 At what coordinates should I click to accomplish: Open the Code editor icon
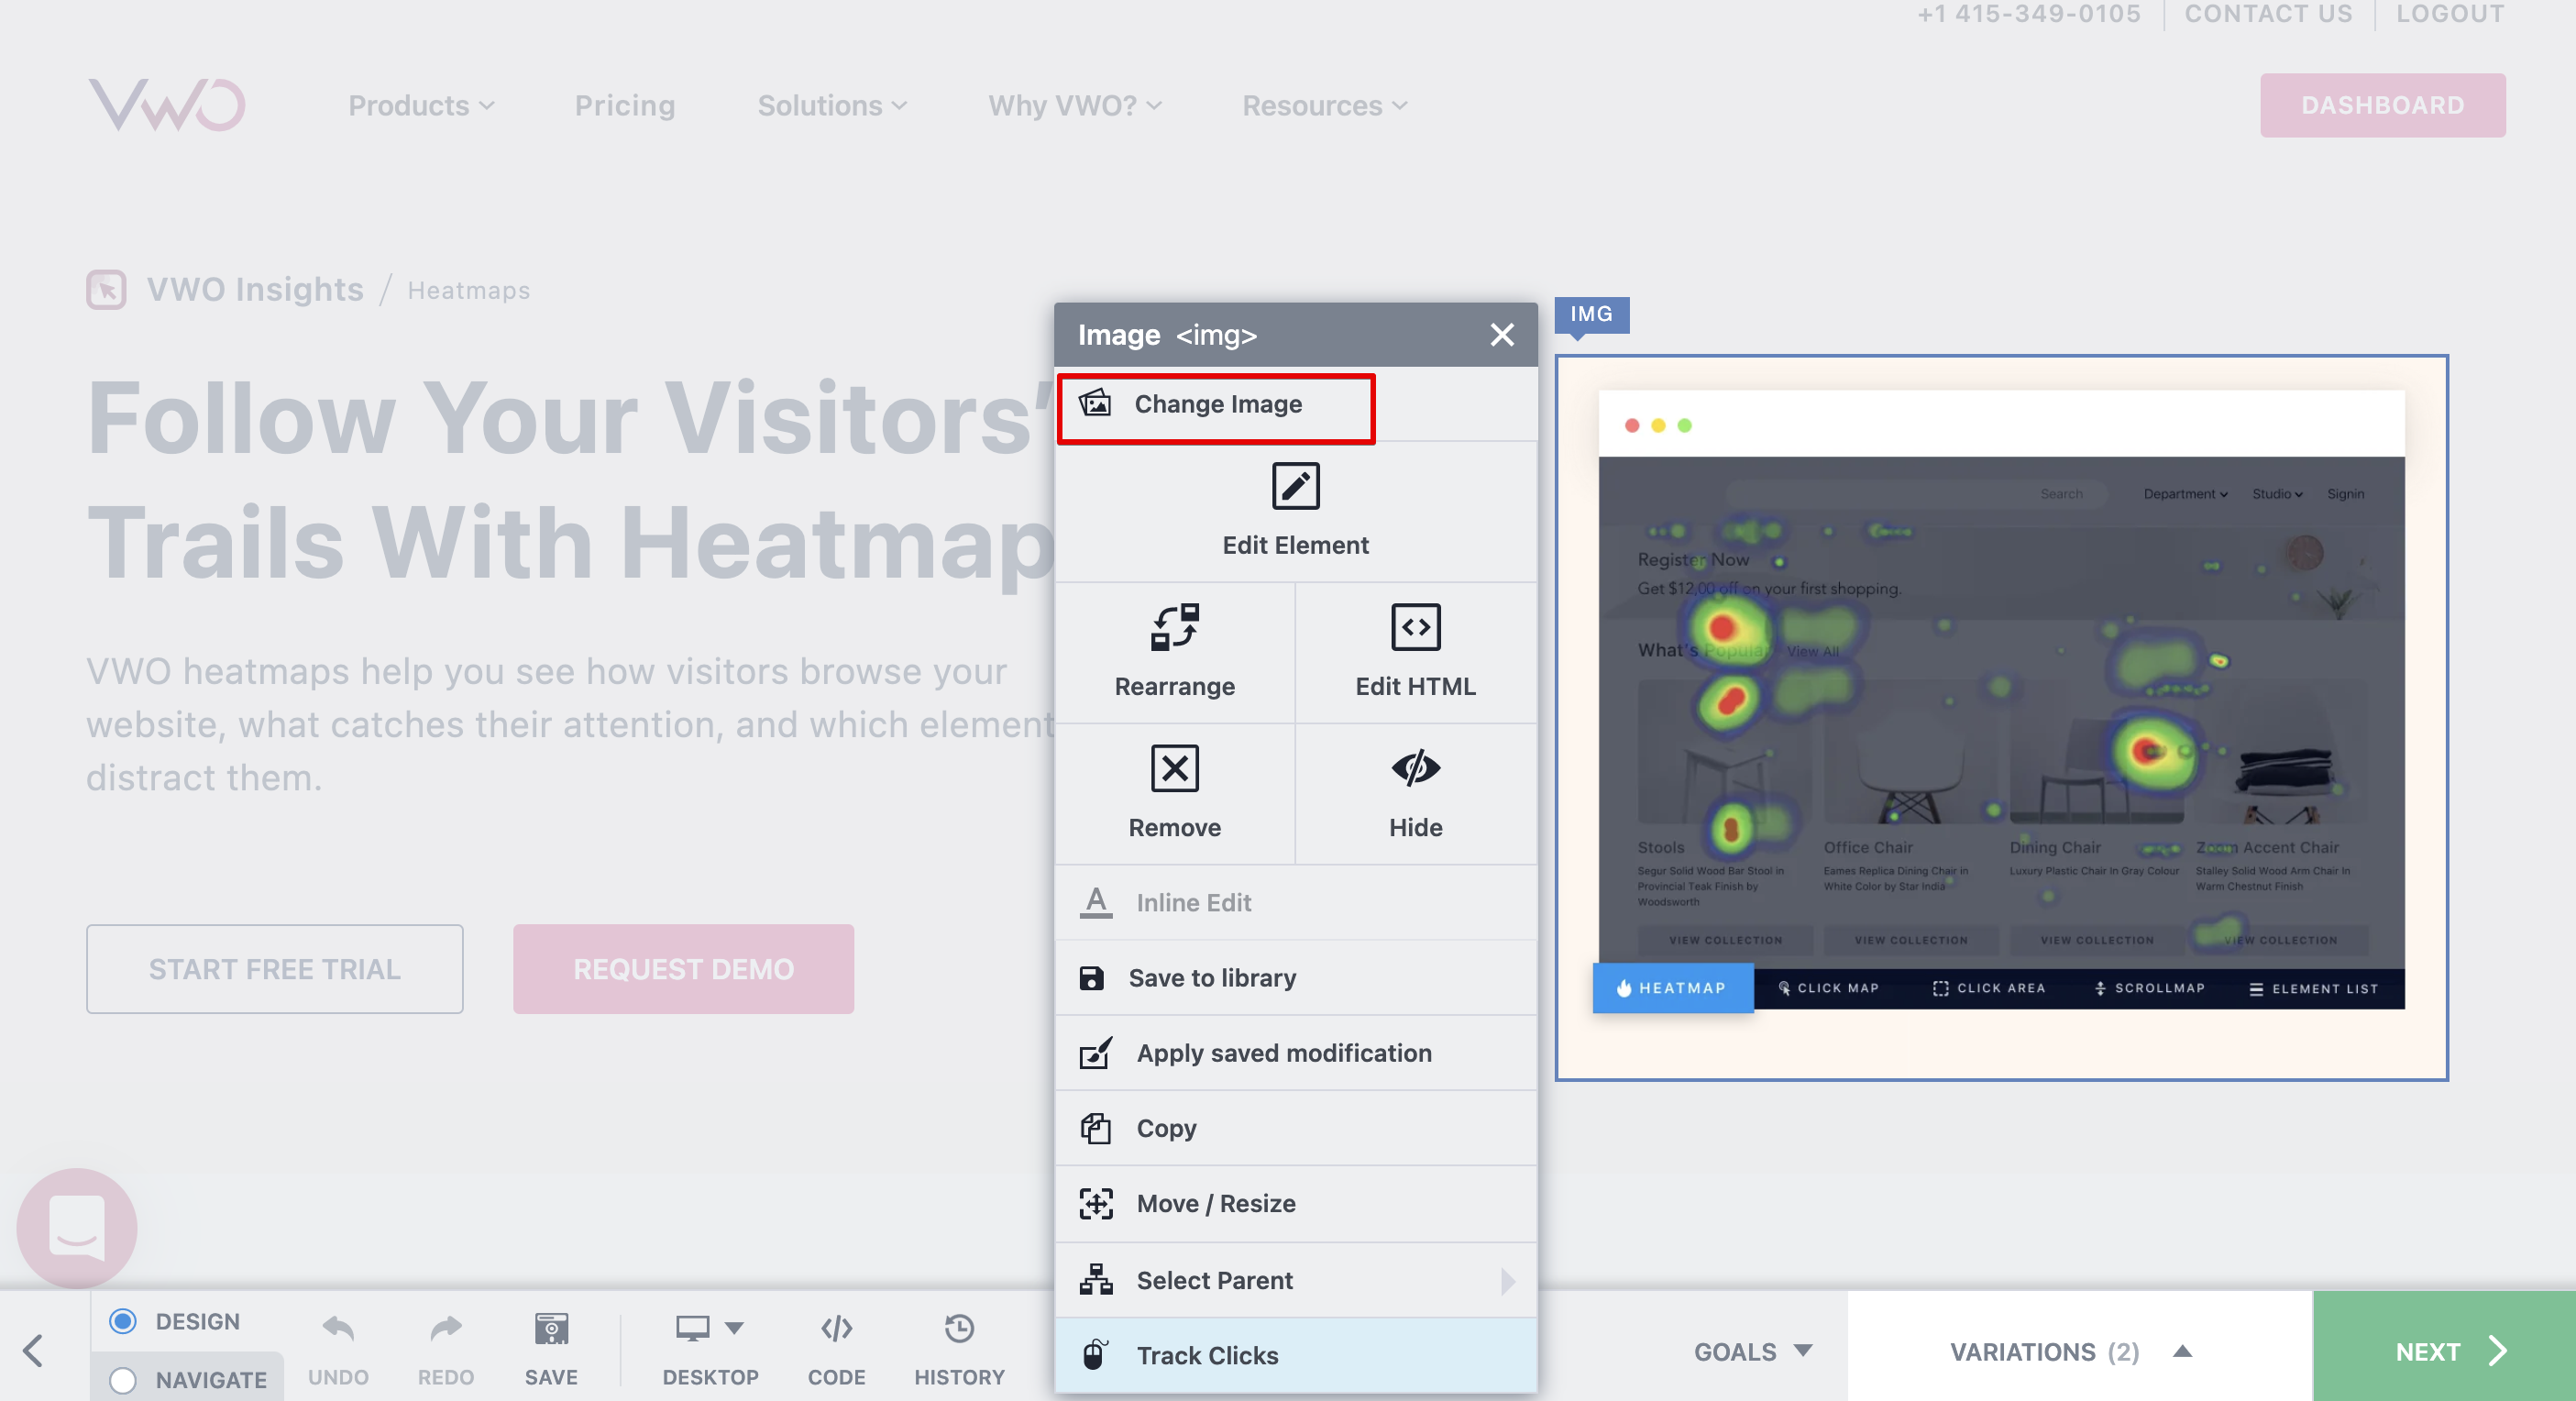tap(836, 1328)
